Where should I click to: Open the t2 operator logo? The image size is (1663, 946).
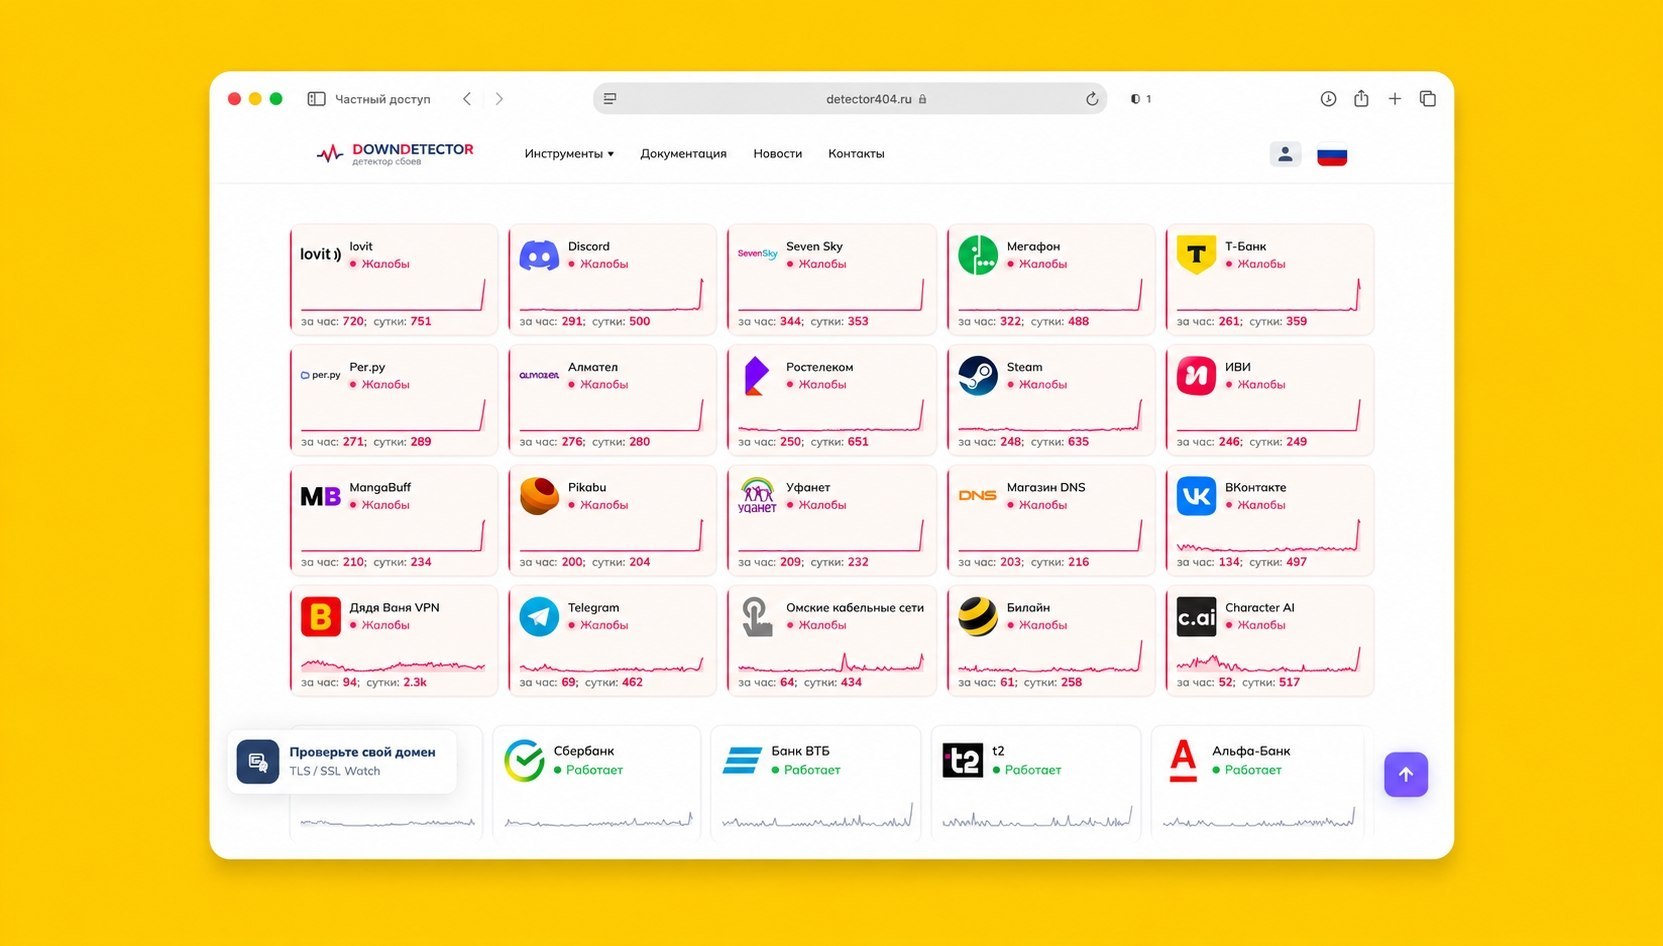pyautogui.click(x=962, y=760)
